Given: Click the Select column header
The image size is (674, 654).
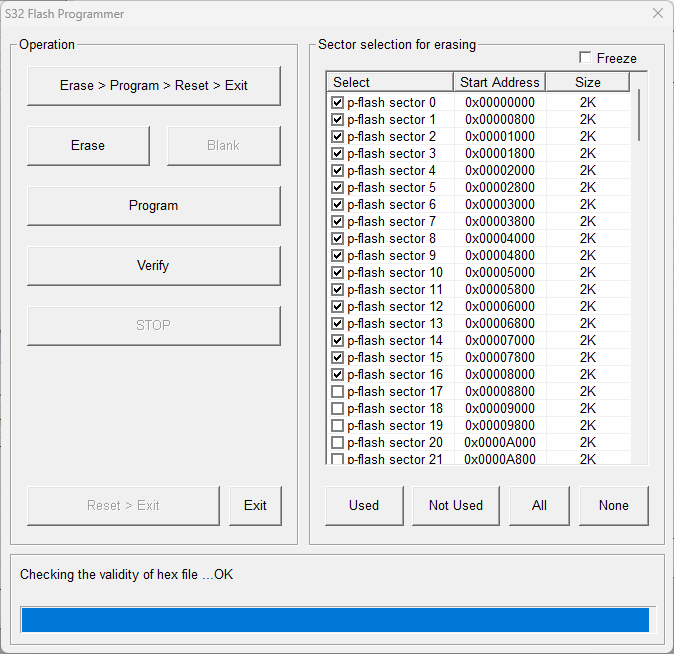Looking at the screenshot, I should click(x=390, y=82).
